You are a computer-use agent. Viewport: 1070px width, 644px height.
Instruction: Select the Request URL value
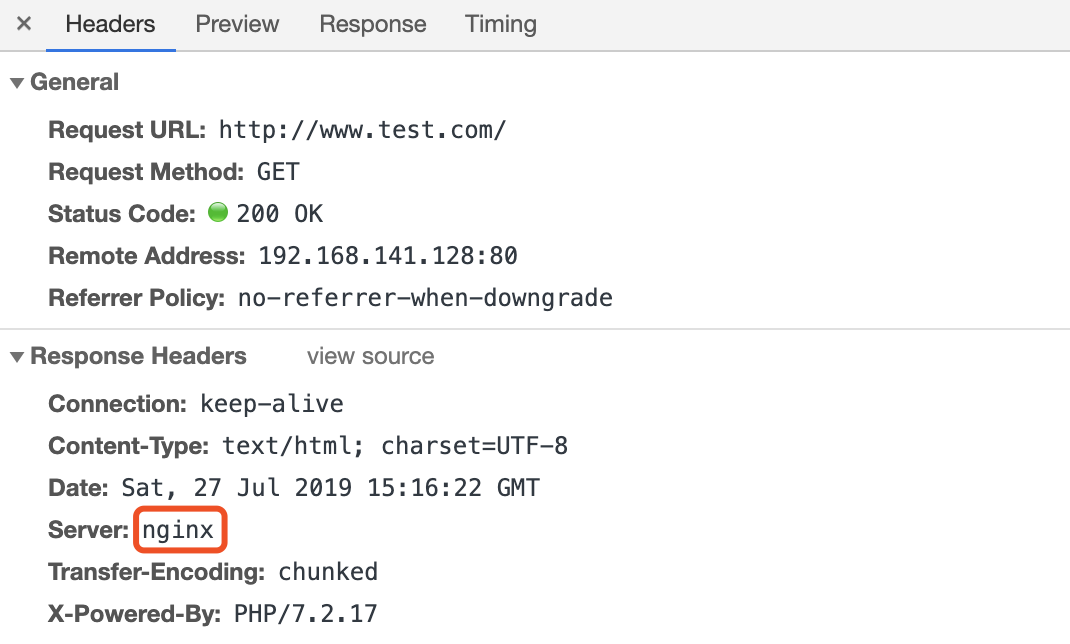coord(362,130)
